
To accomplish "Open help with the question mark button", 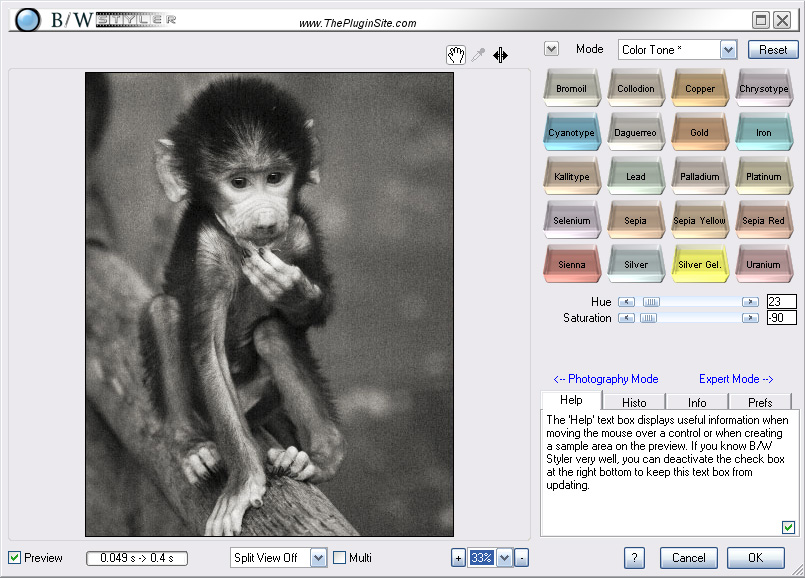I will click(x=635, y=558).
